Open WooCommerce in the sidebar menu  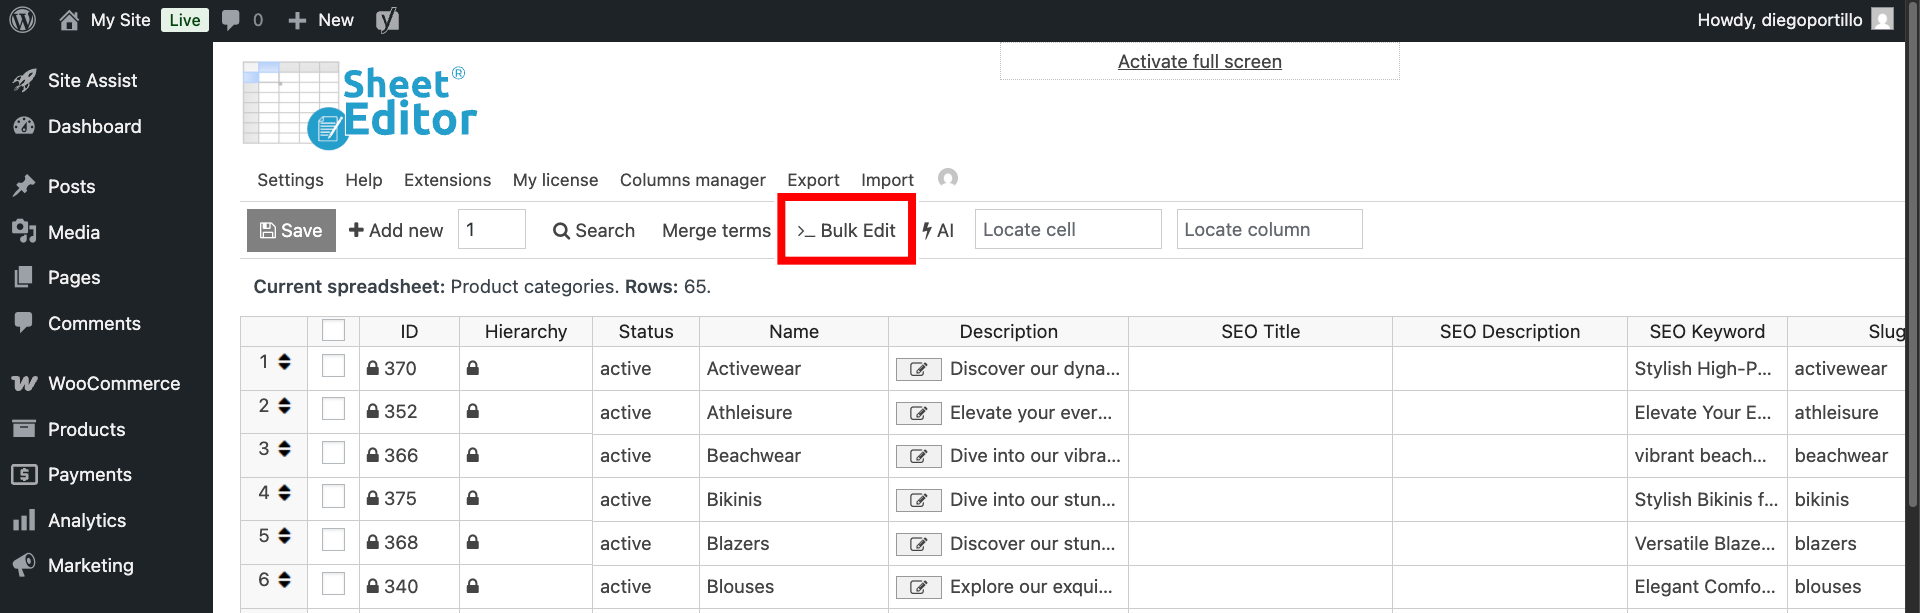click(113, 384)
